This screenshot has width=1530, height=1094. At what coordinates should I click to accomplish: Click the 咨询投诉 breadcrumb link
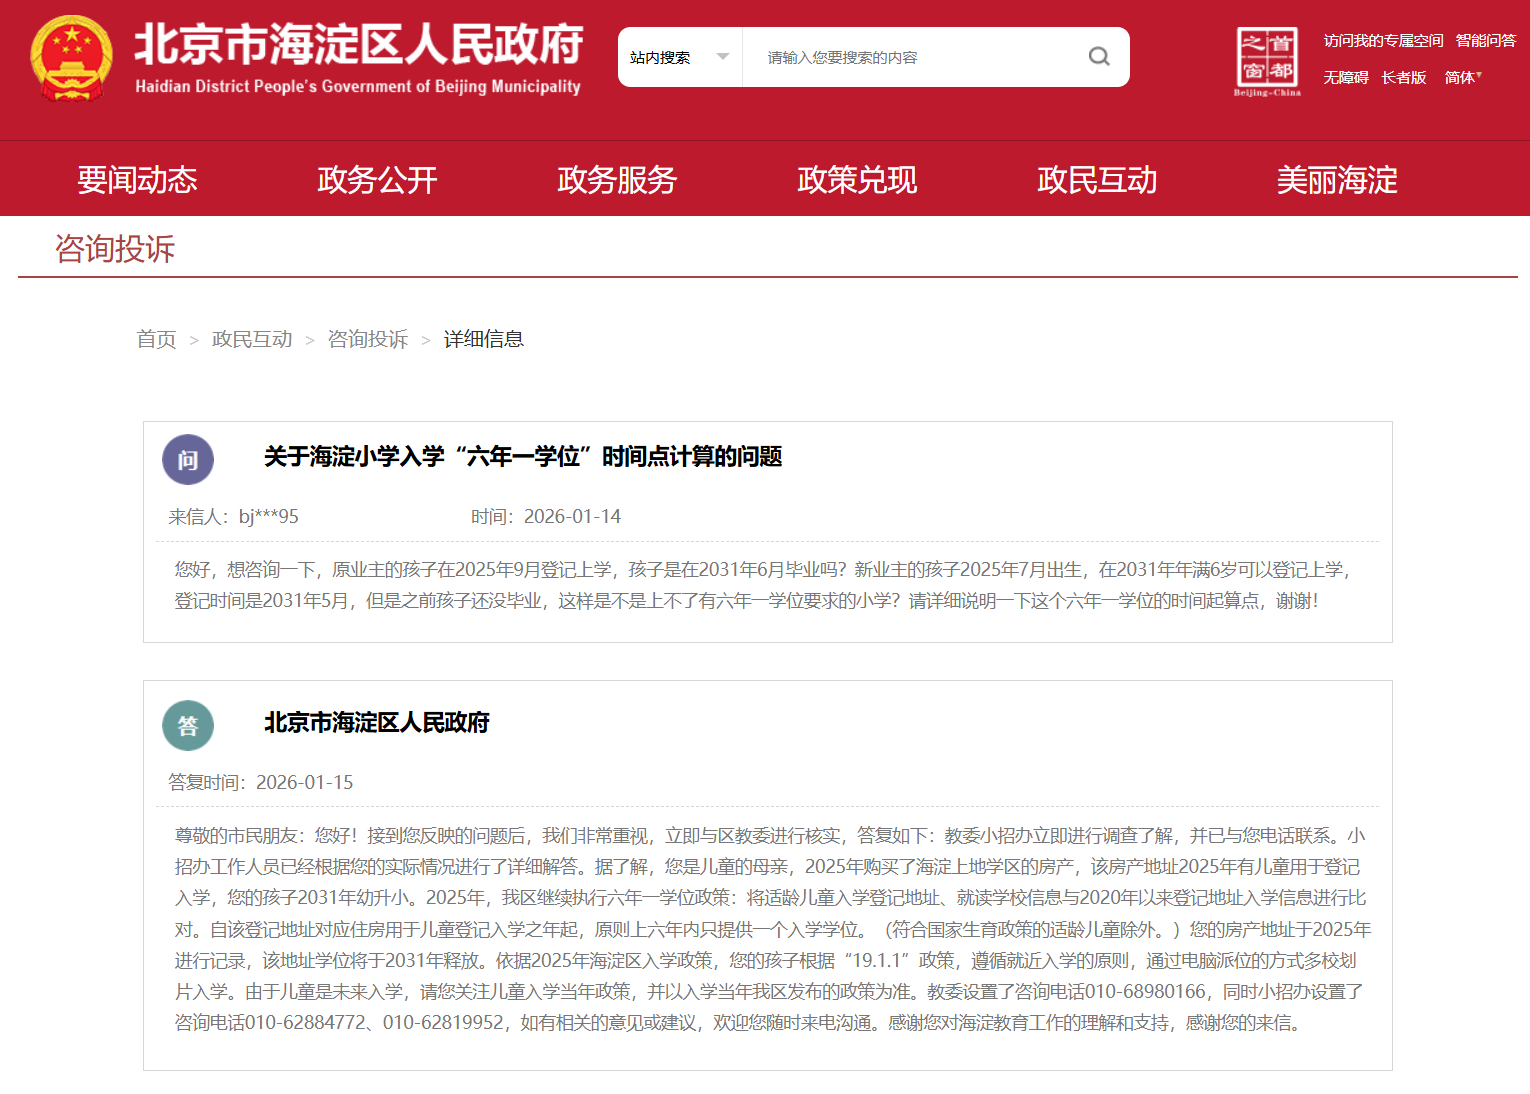click(368, 339)
